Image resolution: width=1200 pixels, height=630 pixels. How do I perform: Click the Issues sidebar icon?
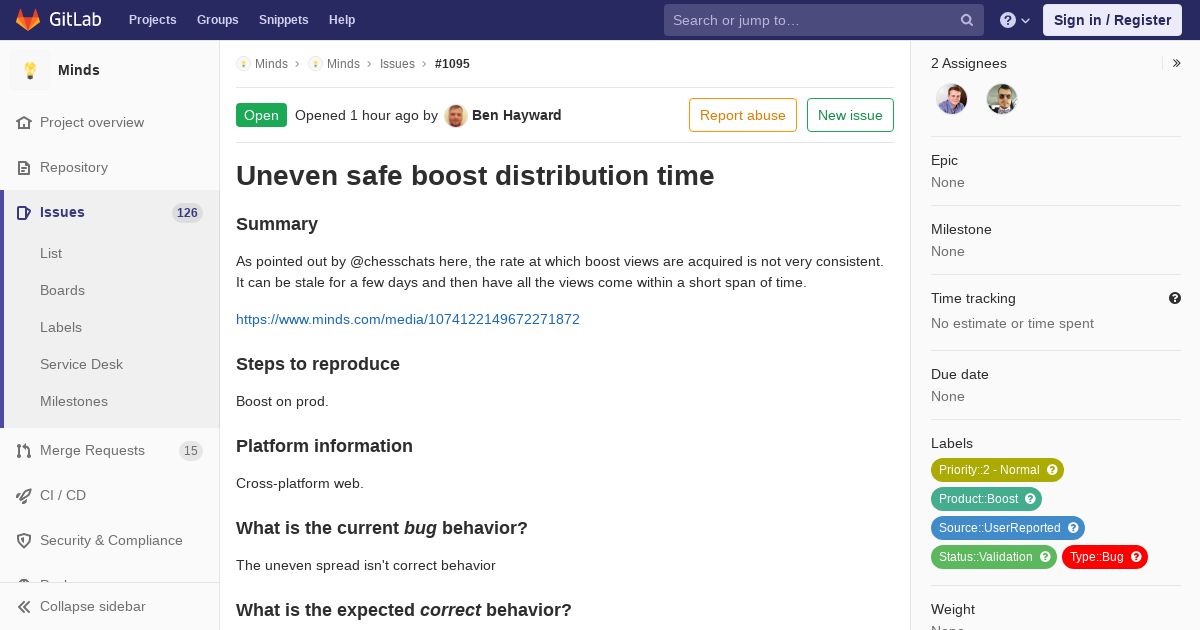point(24,212)
